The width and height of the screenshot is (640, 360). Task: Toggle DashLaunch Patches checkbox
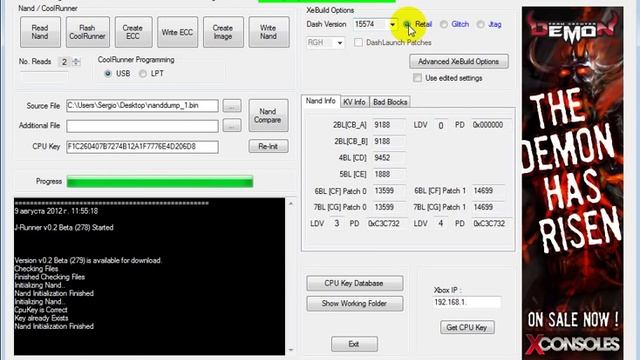[x=358, y=42]
